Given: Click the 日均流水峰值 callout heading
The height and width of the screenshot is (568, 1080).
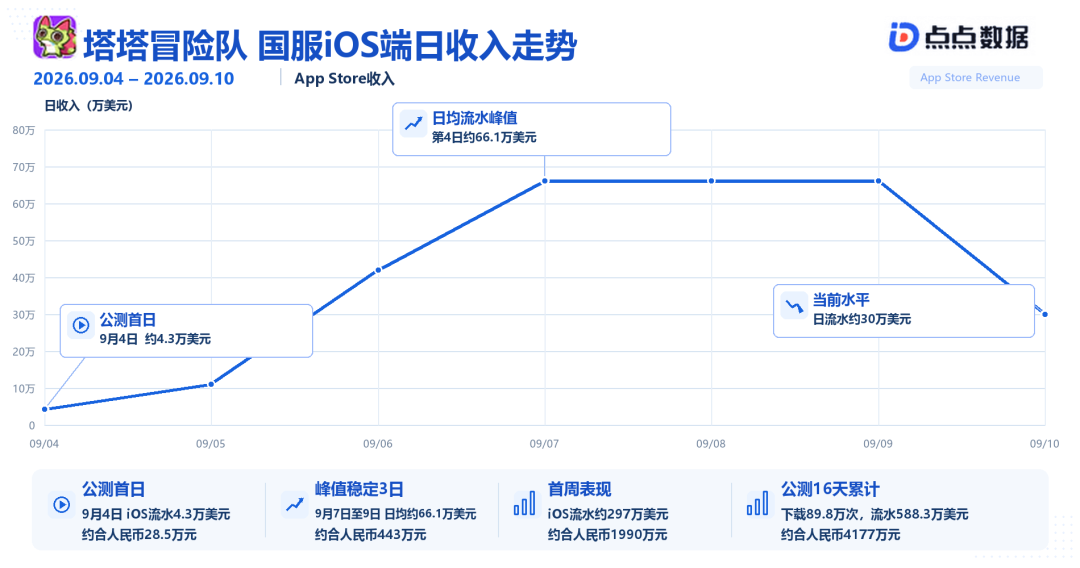Looking at the screenshot, I should coord(475,118).
